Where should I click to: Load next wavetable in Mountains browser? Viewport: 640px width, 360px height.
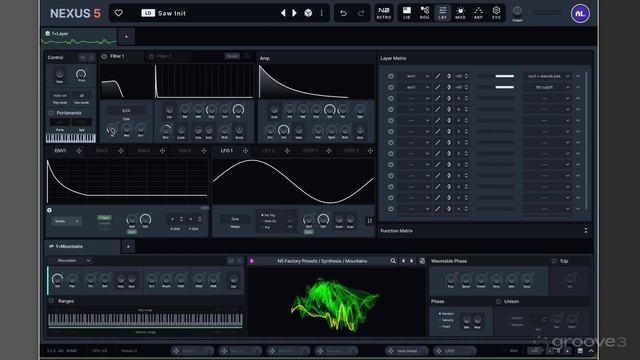pyautogui.click(x=412, y=261)
